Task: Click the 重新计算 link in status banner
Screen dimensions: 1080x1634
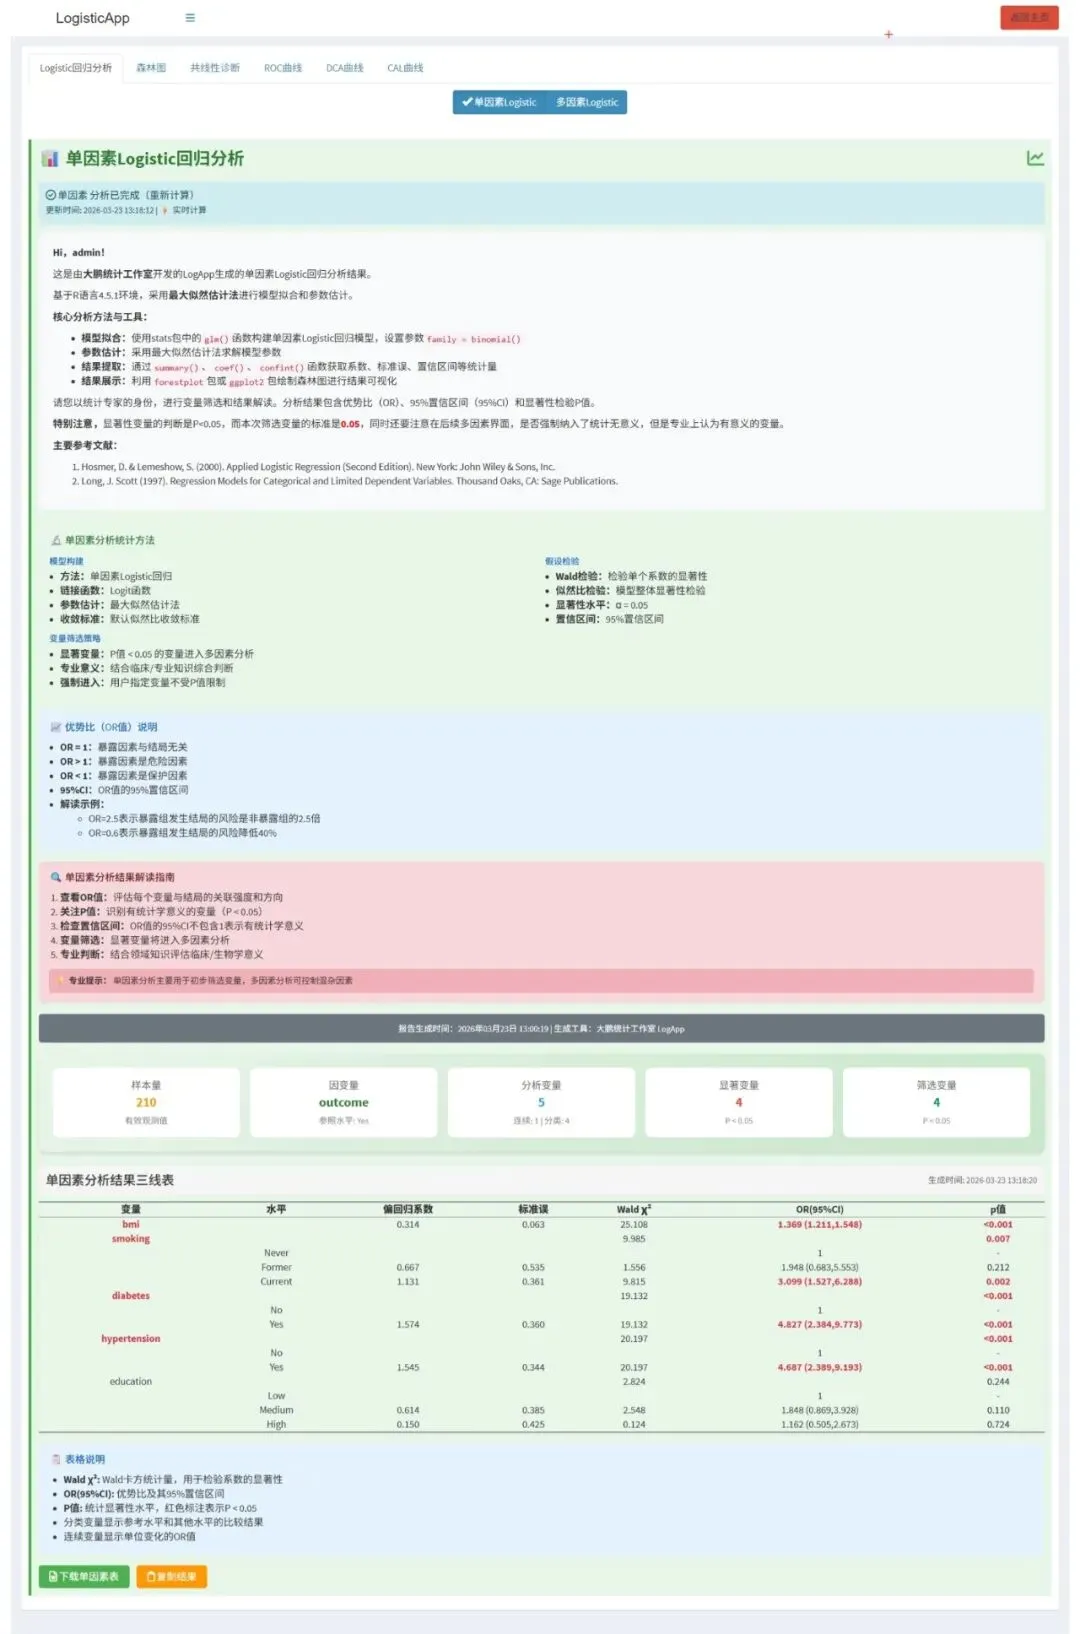Action: (170, 195)
